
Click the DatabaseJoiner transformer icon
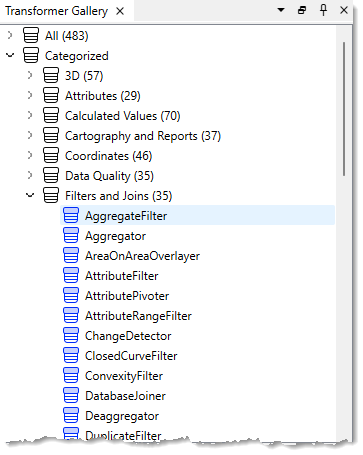(71, 395)
